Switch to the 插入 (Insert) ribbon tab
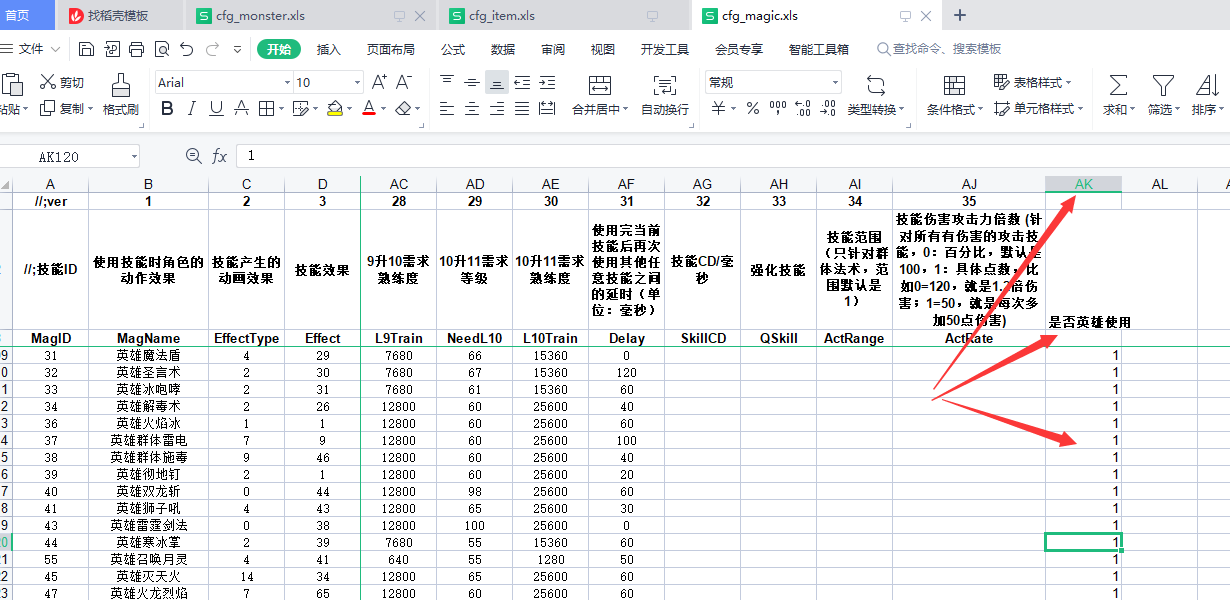 pyautogui.click(x=328, y=49)
